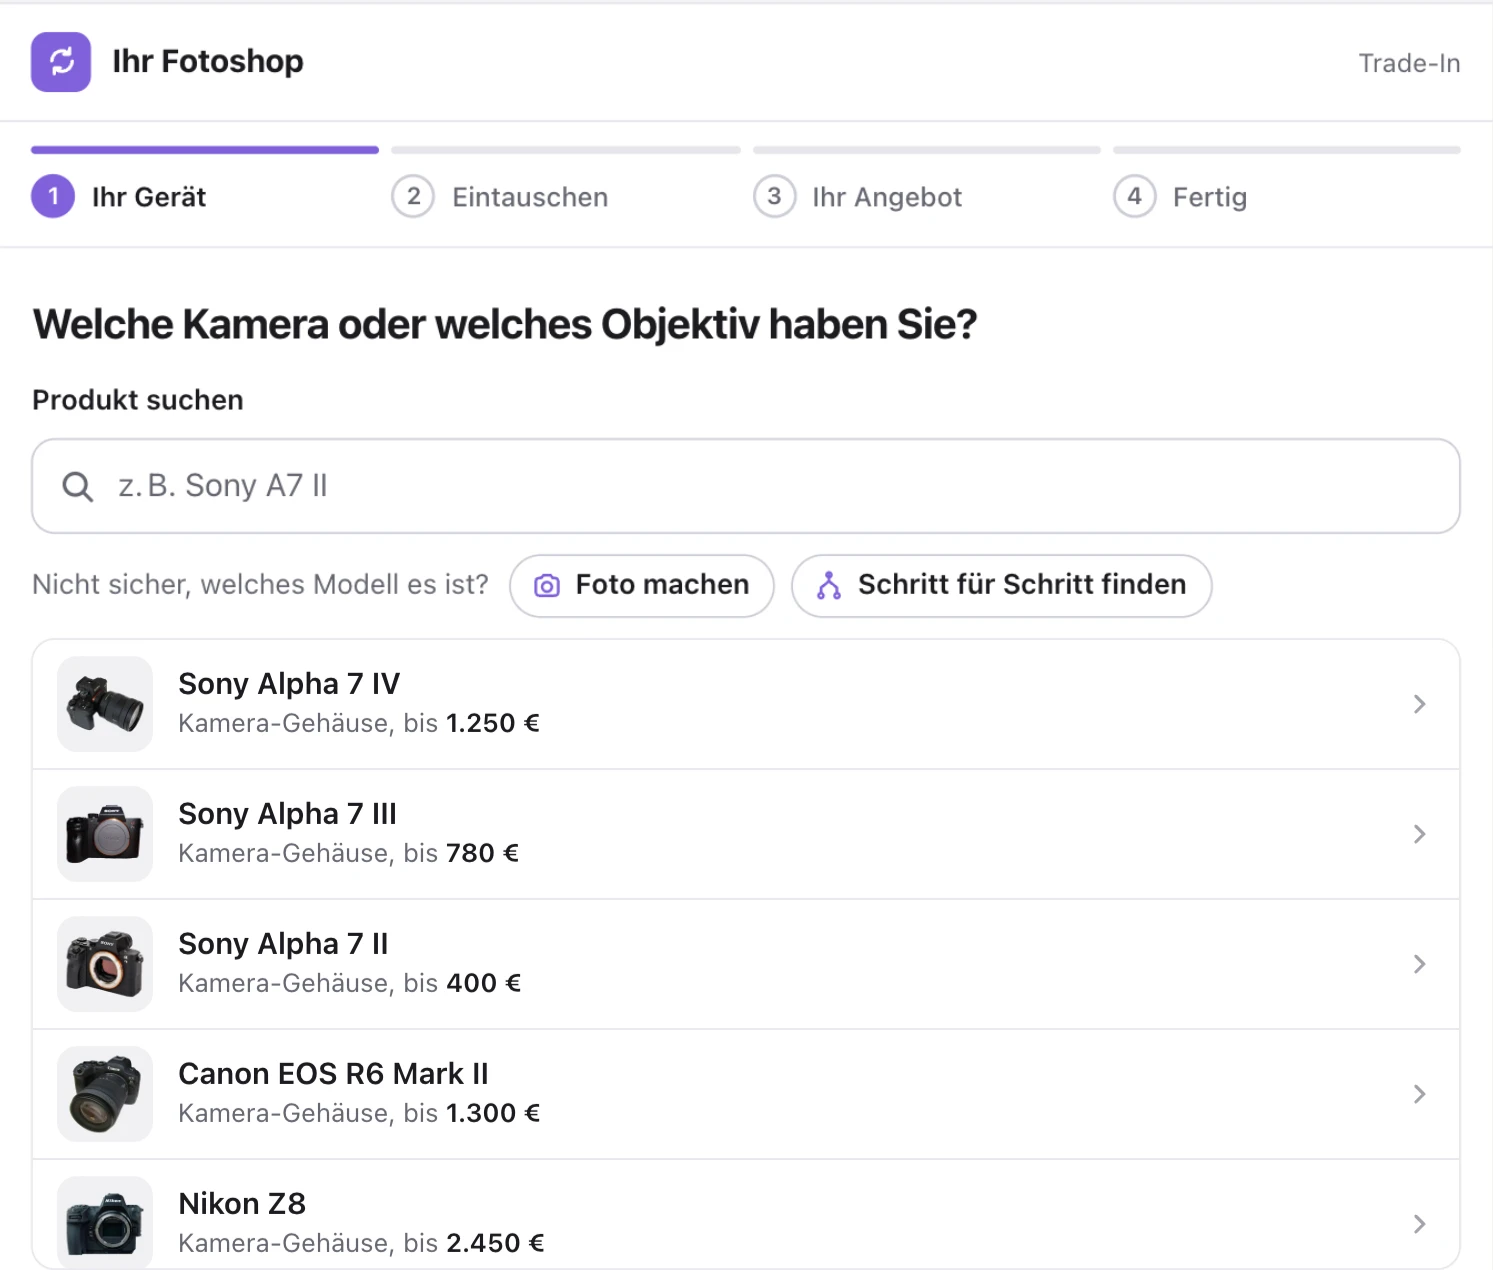The height and width of the screenshot is (1270, 1493).
Task: Choose the Sony Alpha 7 IV title
Action: click(289, 684)
